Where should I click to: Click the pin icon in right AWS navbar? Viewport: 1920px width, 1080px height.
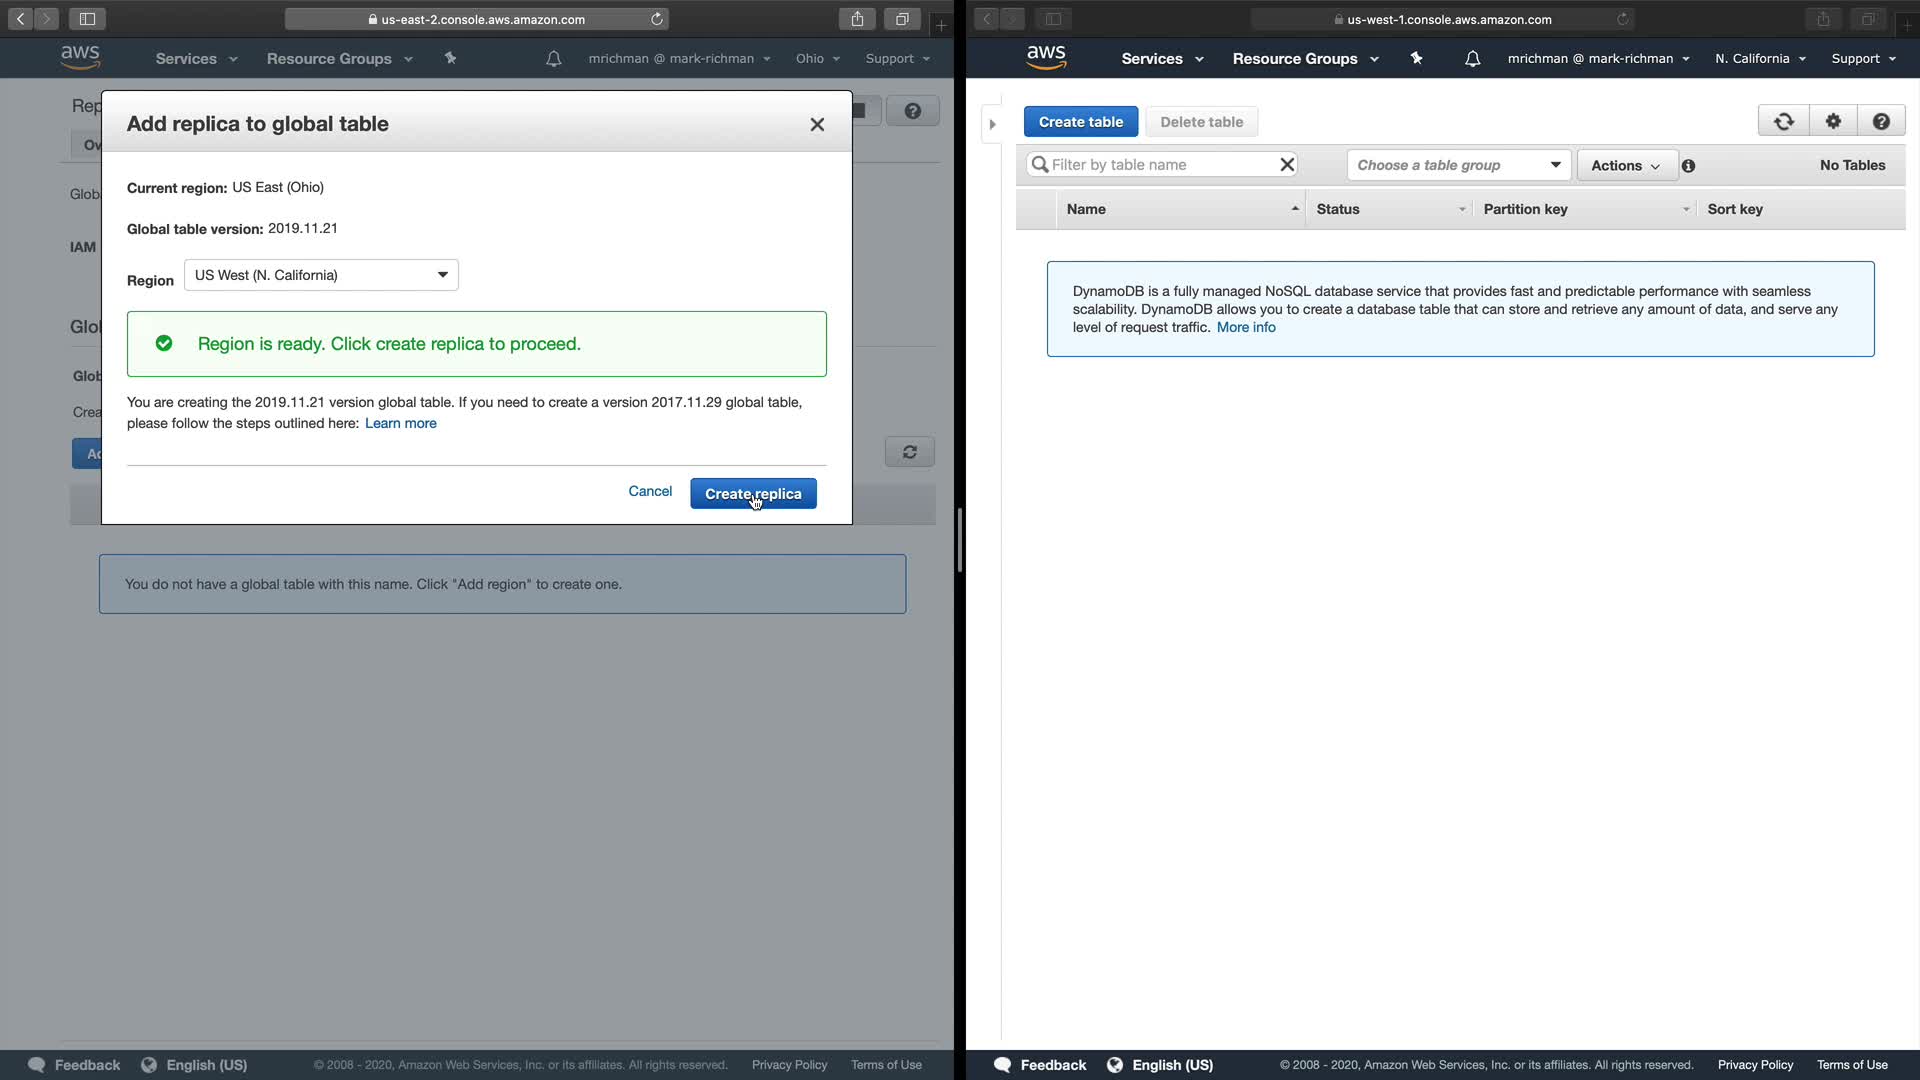tap(1416, 59)
